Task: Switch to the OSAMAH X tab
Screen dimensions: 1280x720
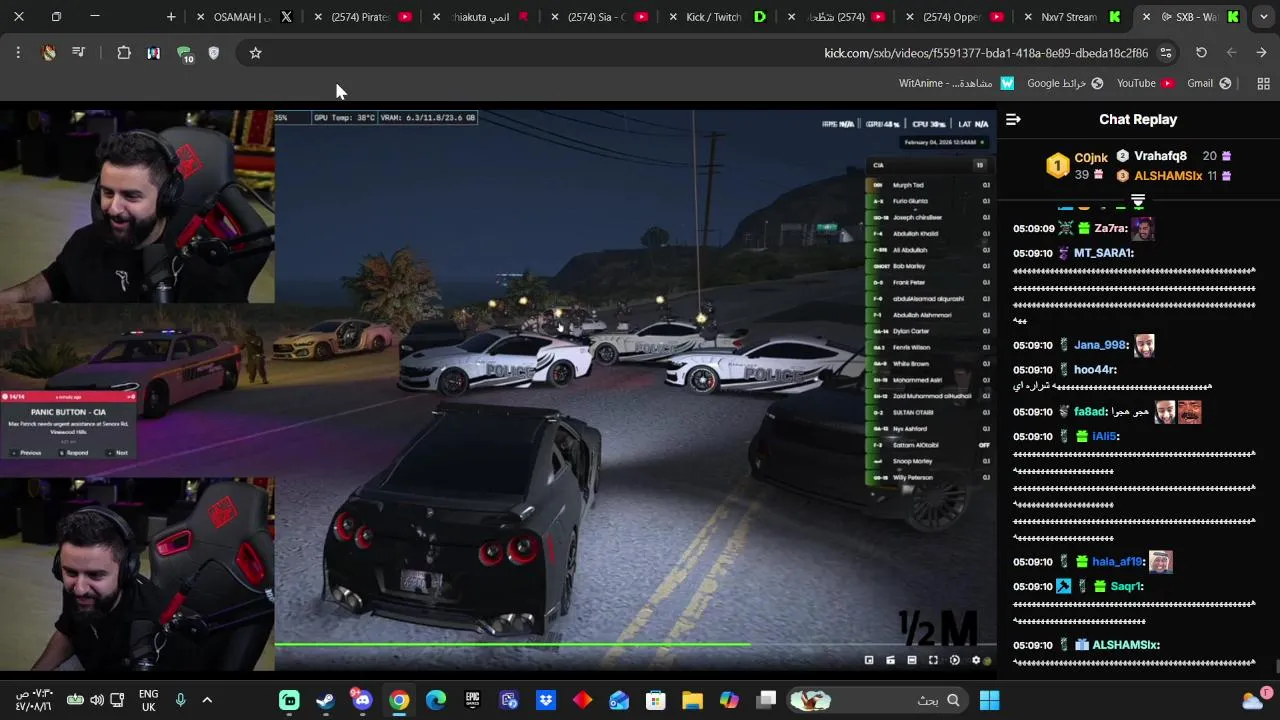Action: (x=244, y=17)
